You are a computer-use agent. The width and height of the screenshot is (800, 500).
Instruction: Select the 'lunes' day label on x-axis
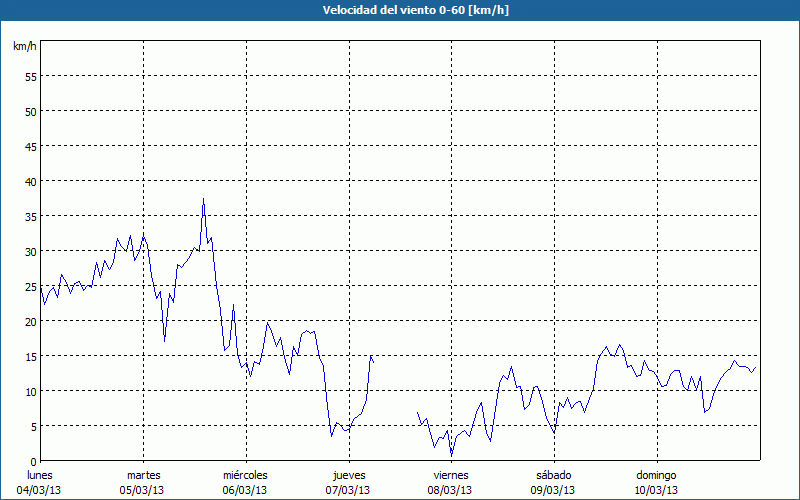pos(40,475)
